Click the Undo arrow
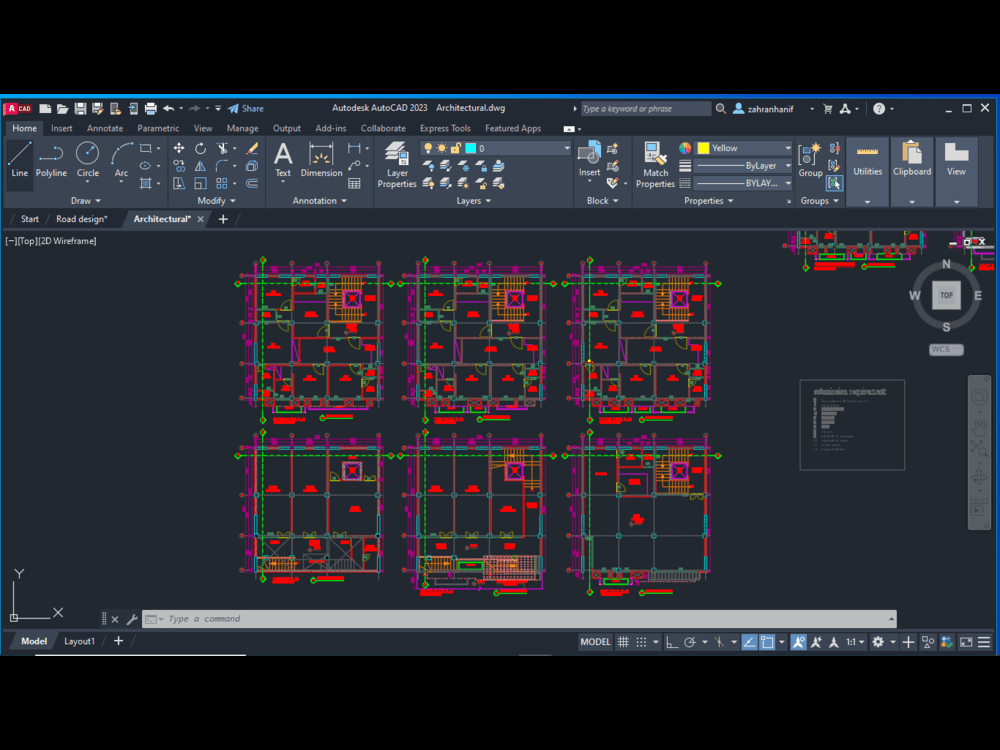 (x=168, y=108)
